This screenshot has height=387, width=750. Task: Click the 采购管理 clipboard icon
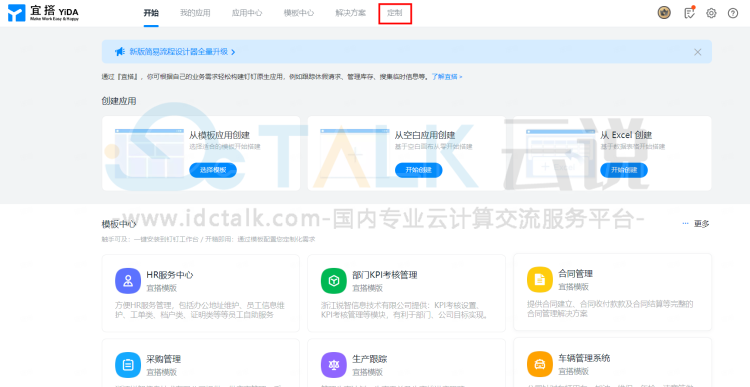click(128, 365)
